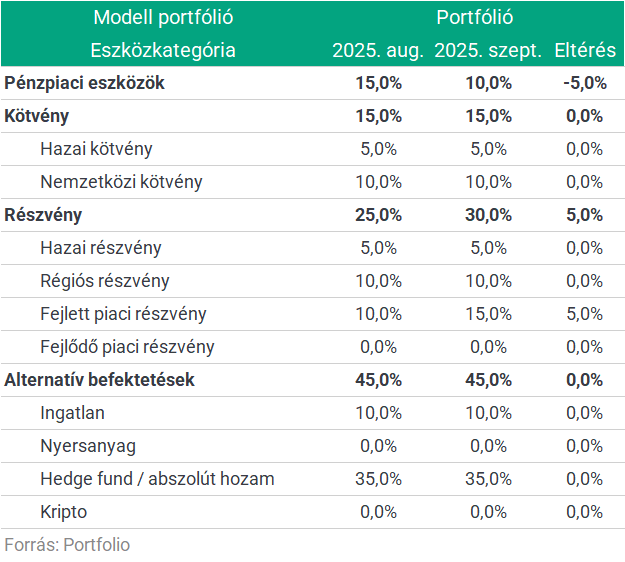Click the Hazai részvény row label
The height and width of the screenshot is (562, 625).
[100, 248]
